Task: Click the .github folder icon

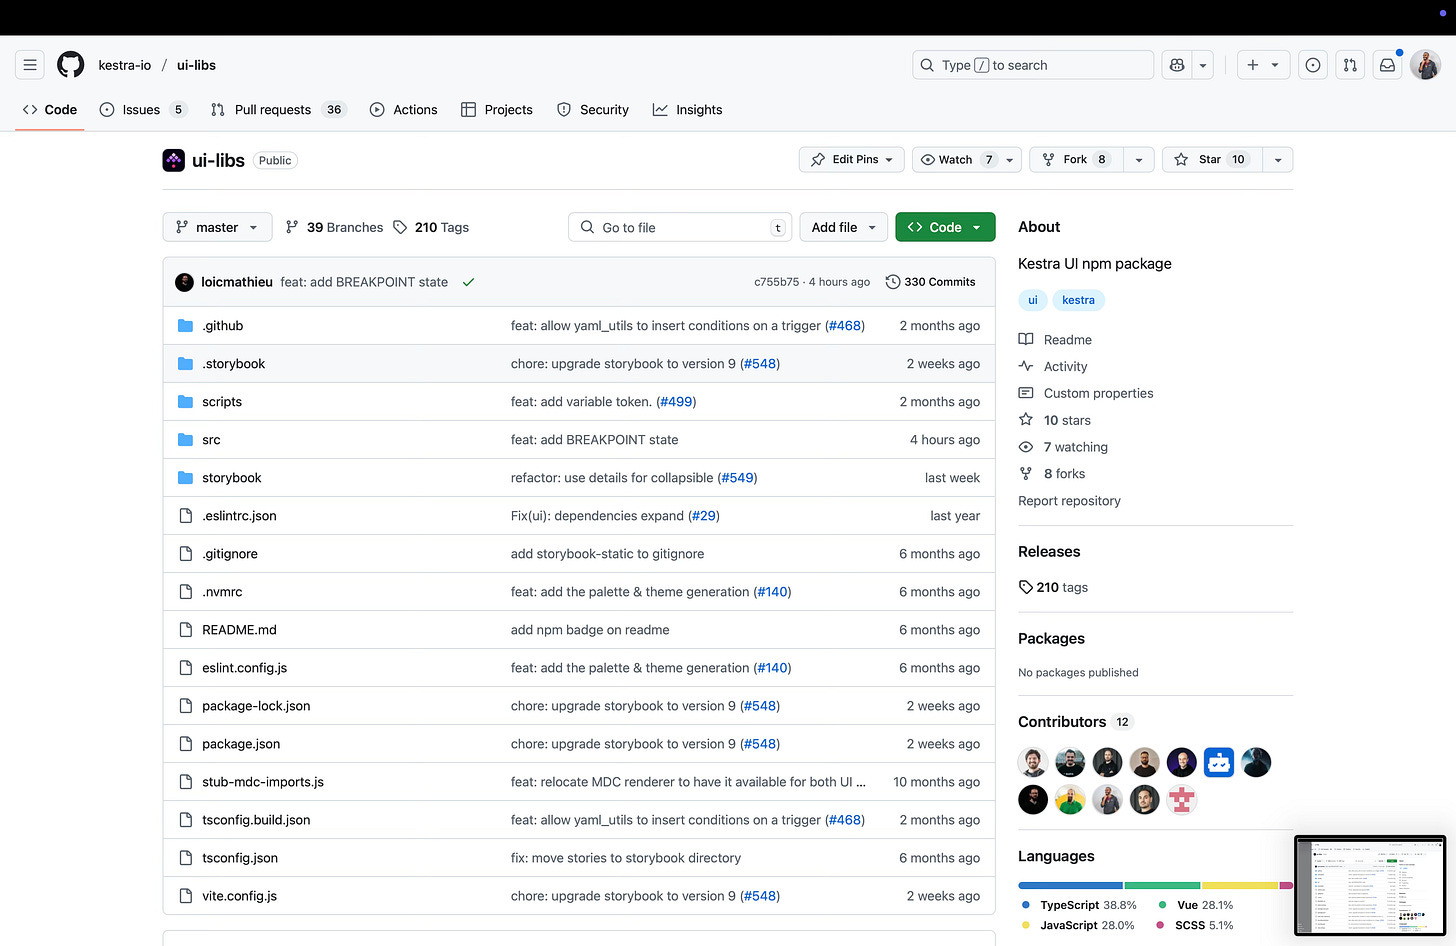Action: [x=185, y=326]
